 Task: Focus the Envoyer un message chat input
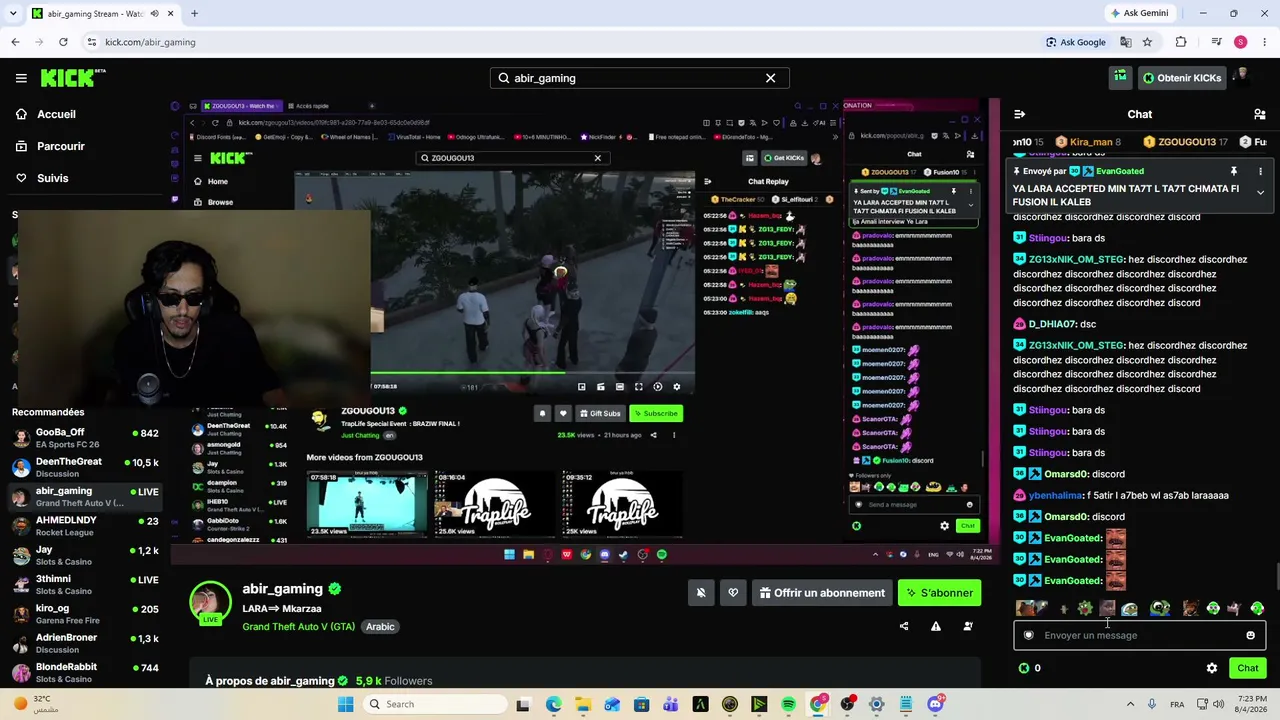[x=1139, y=635]
